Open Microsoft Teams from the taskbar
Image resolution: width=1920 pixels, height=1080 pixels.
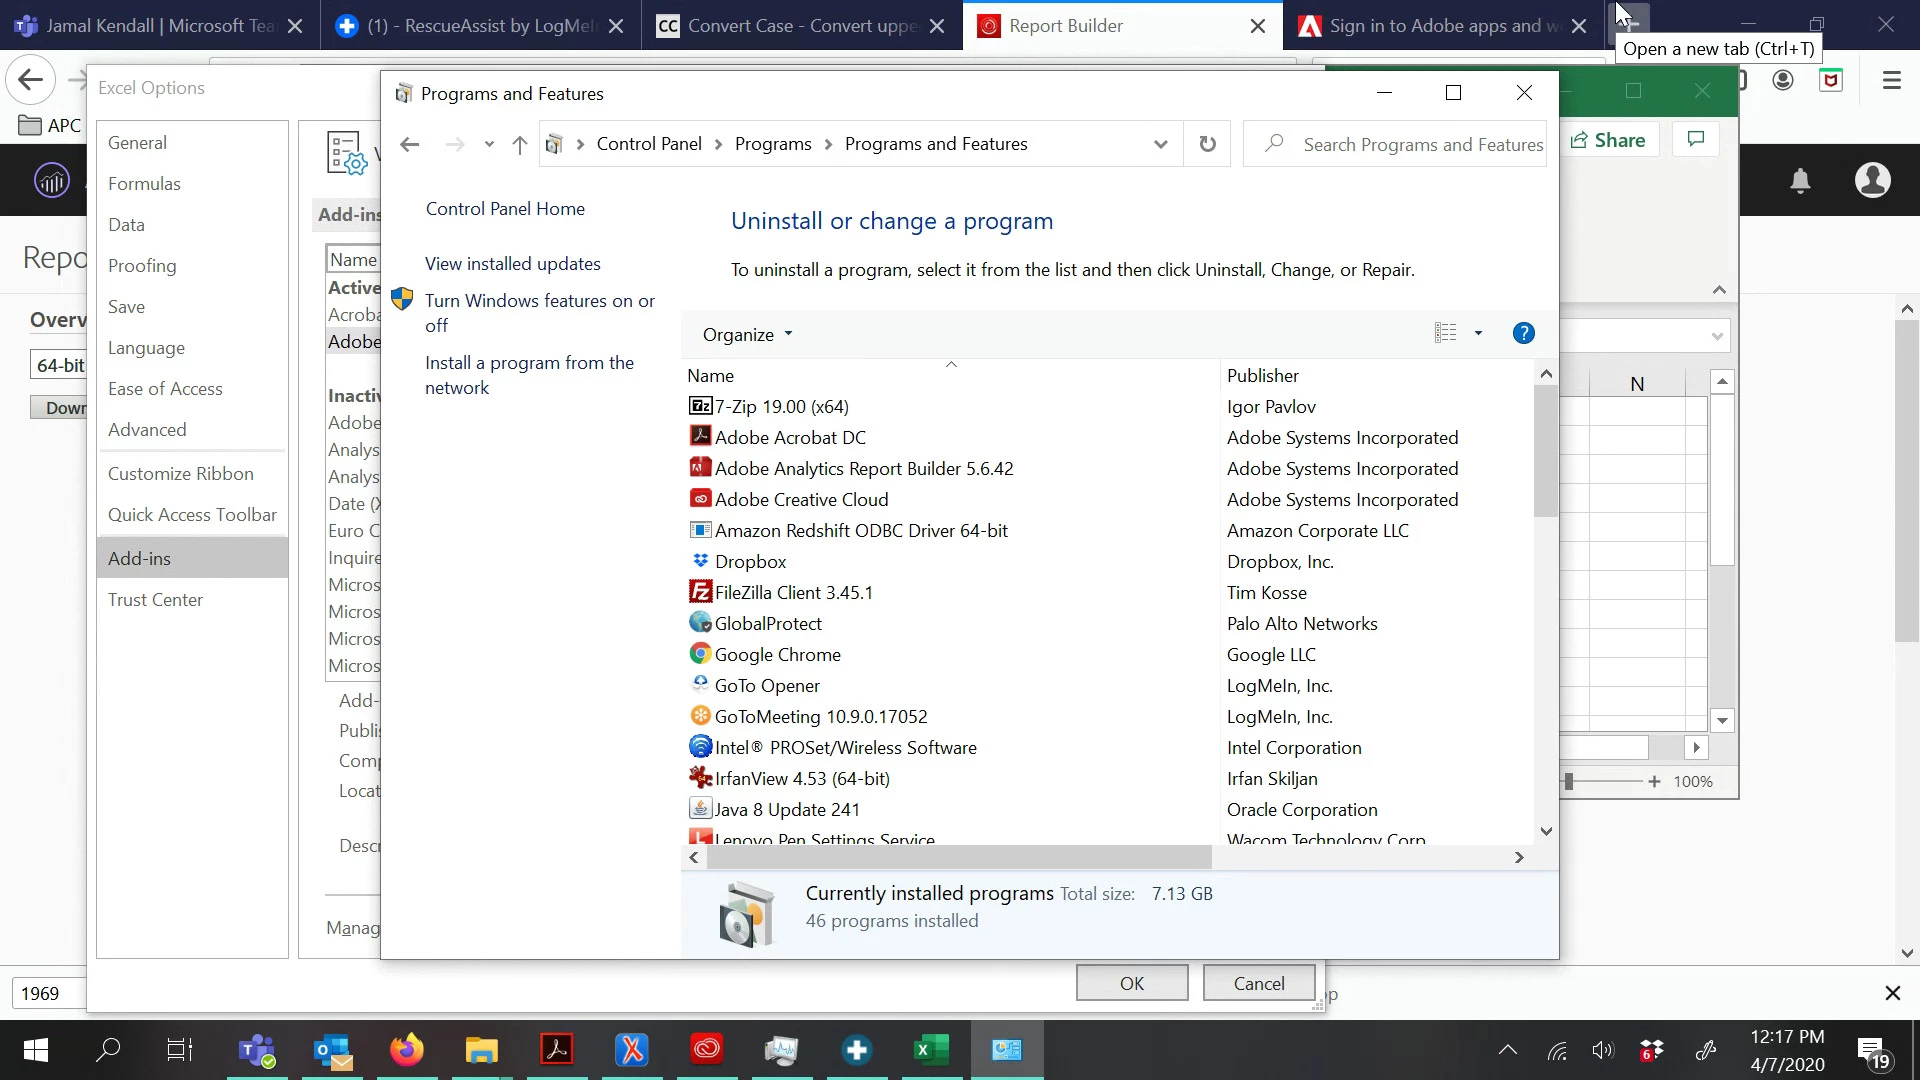pos(257,1049)
